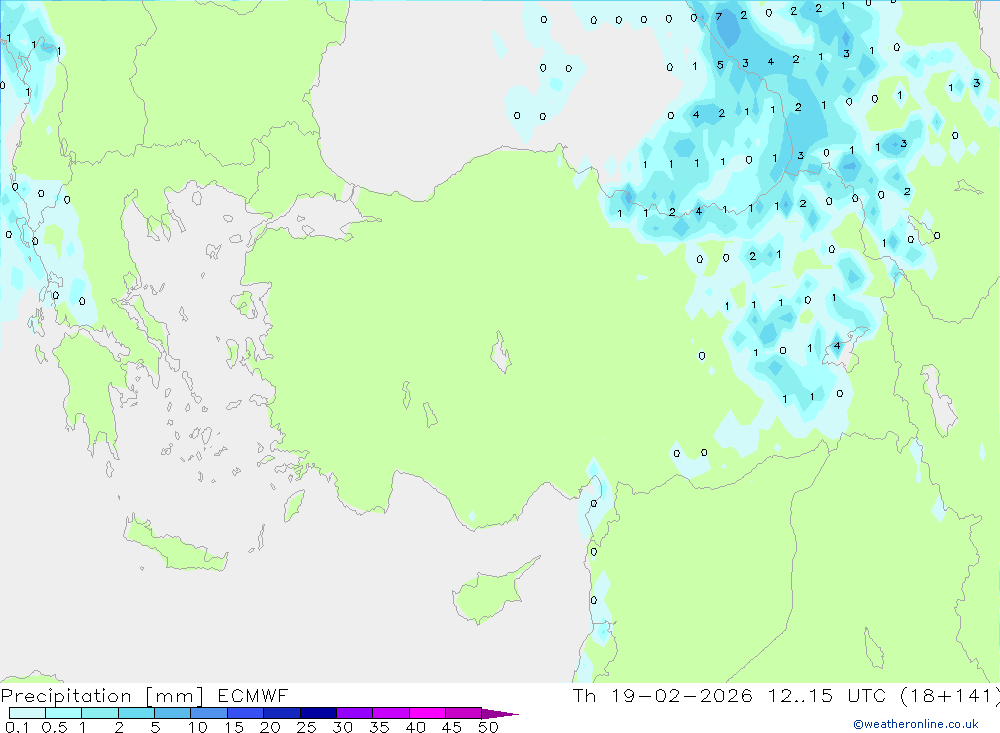1000x733 pixels.
Task: Select the 2–5 mm legend swatch
Action: (x=136, y=713)
